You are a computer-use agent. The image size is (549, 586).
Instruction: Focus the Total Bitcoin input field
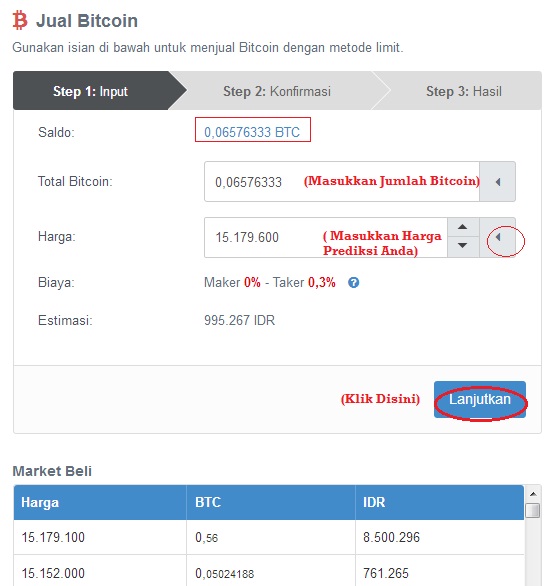click(342, 182)
